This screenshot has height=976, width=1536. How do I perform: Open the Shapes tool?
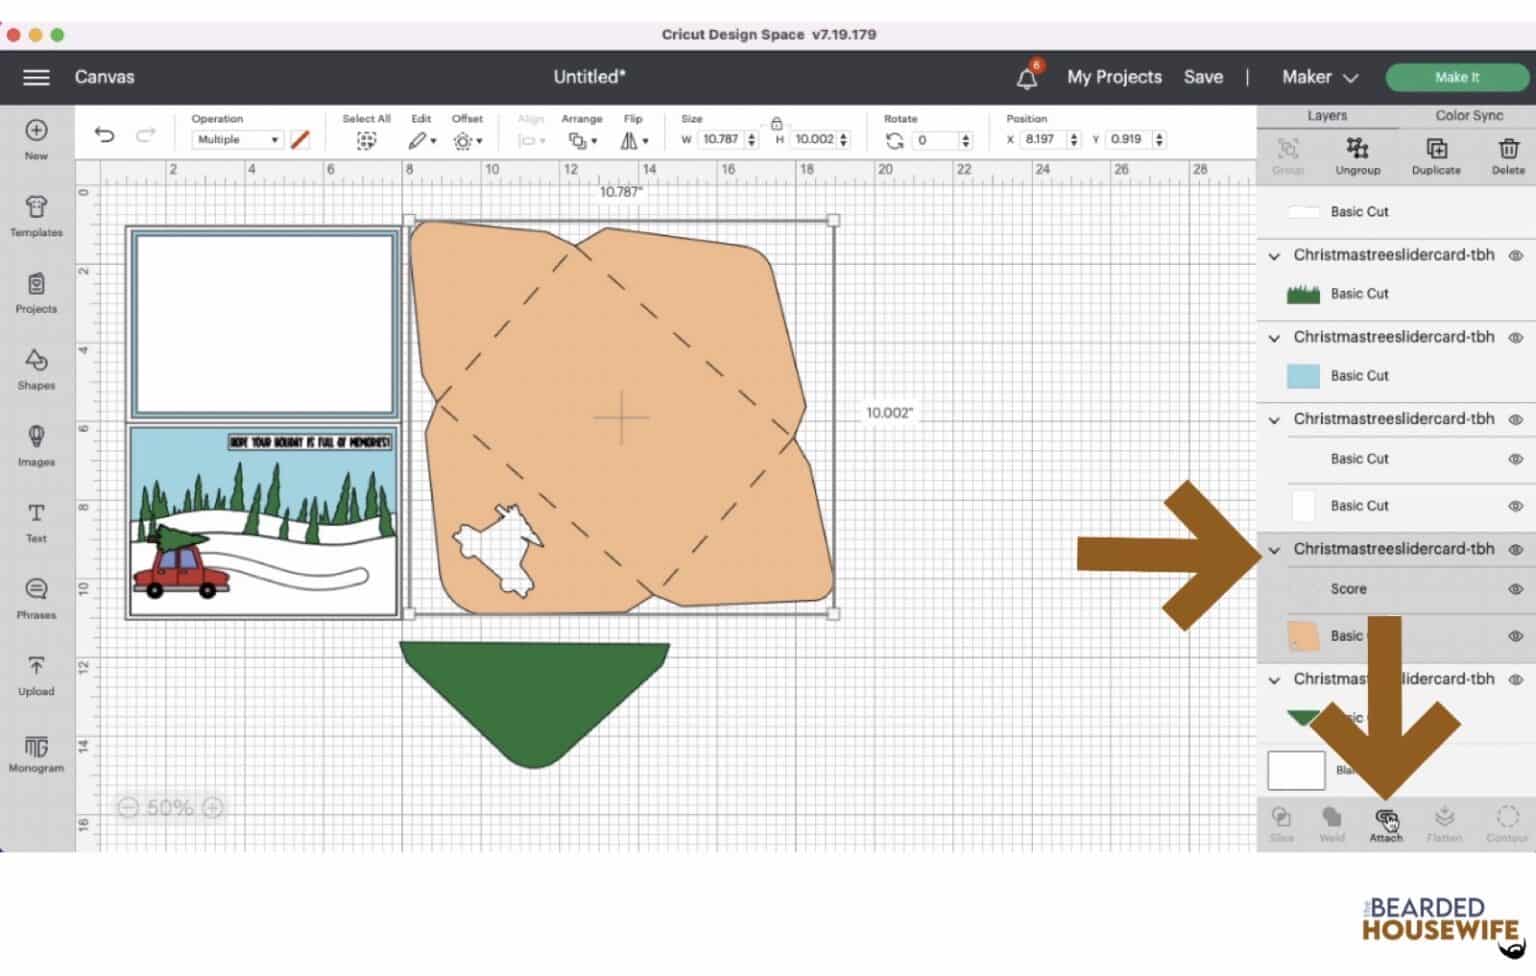36,368
